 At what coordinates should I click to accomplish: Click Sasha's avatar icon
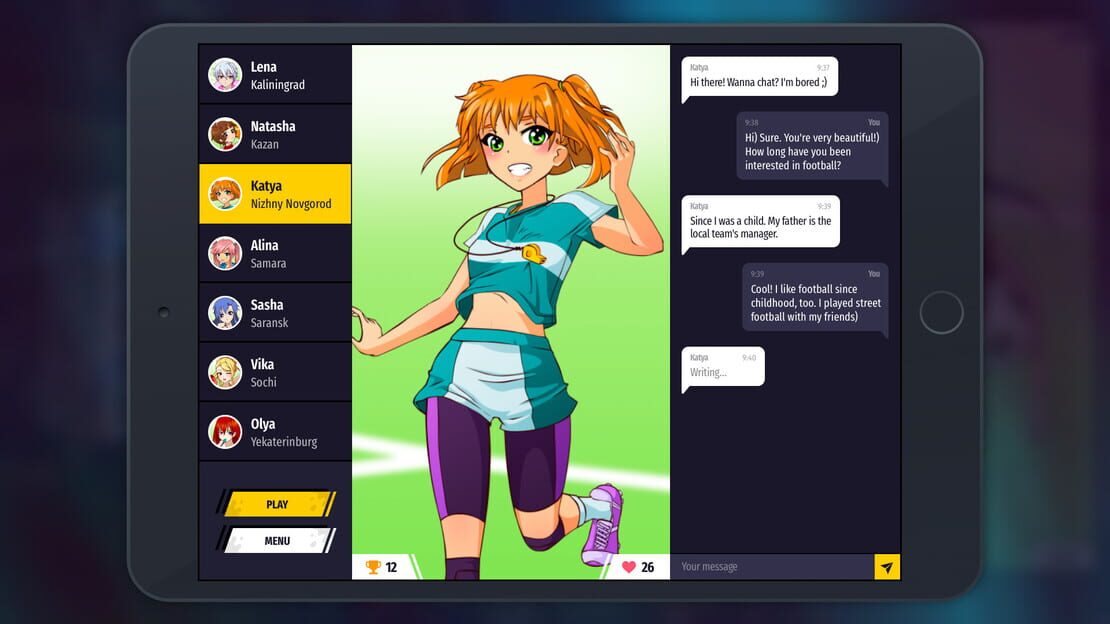click(x=225, y=313)
